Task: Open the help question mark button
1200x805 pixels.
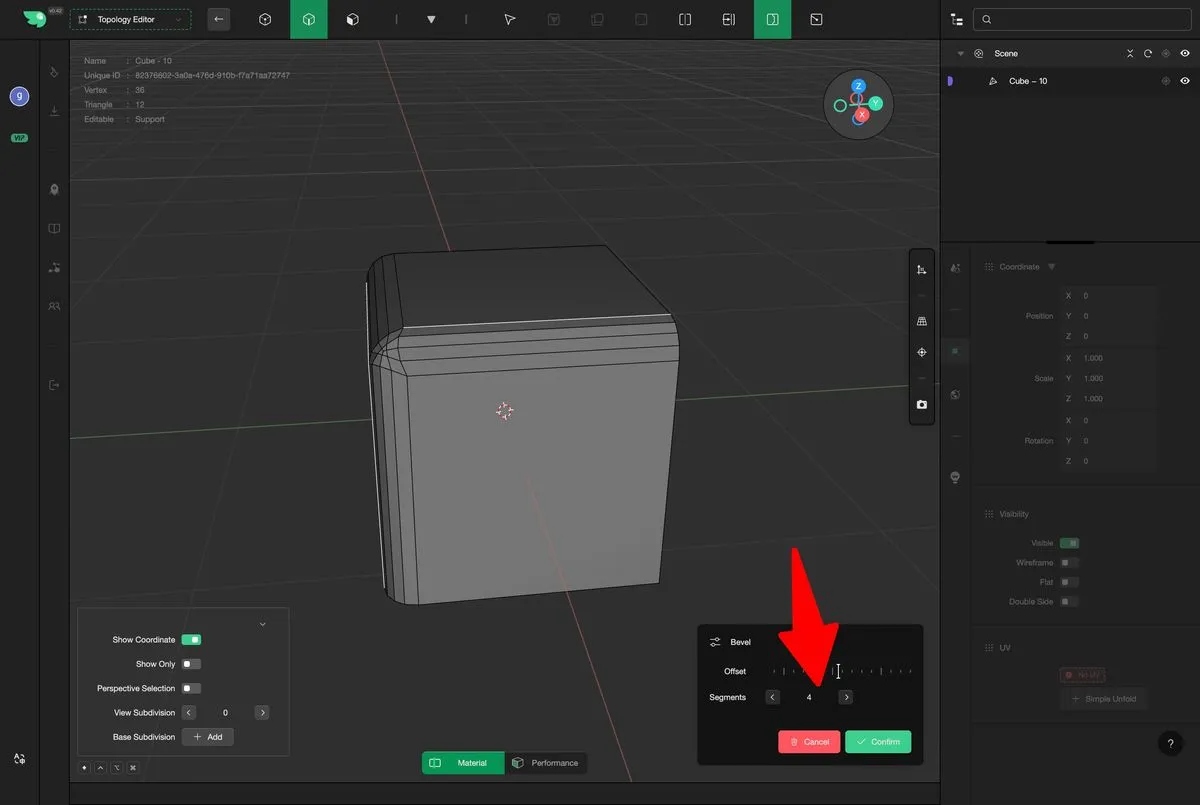Action: [1171, 743]
